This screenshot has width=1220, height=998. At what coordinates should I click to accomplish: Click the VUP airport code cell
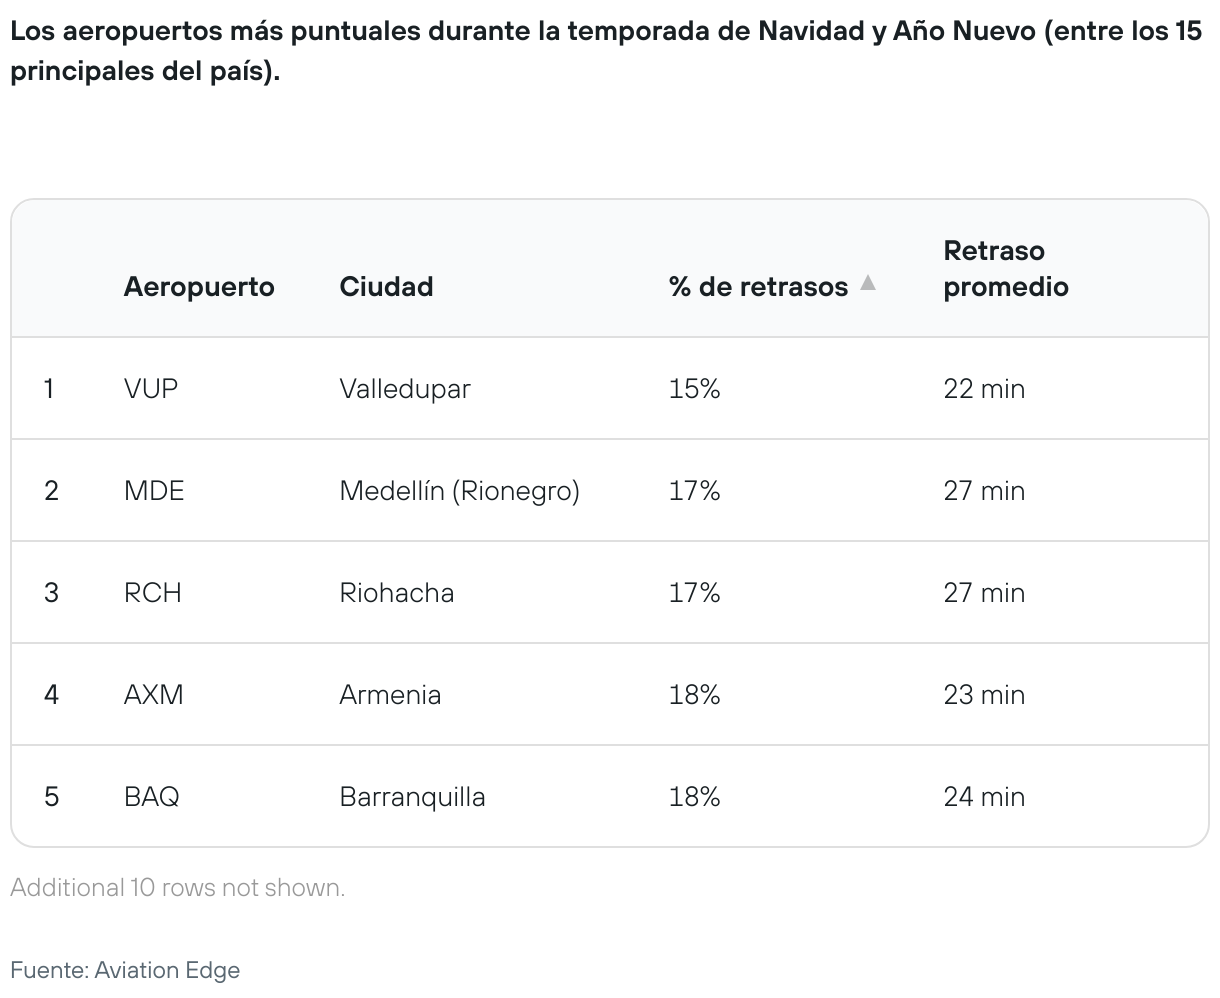point(151,388)
